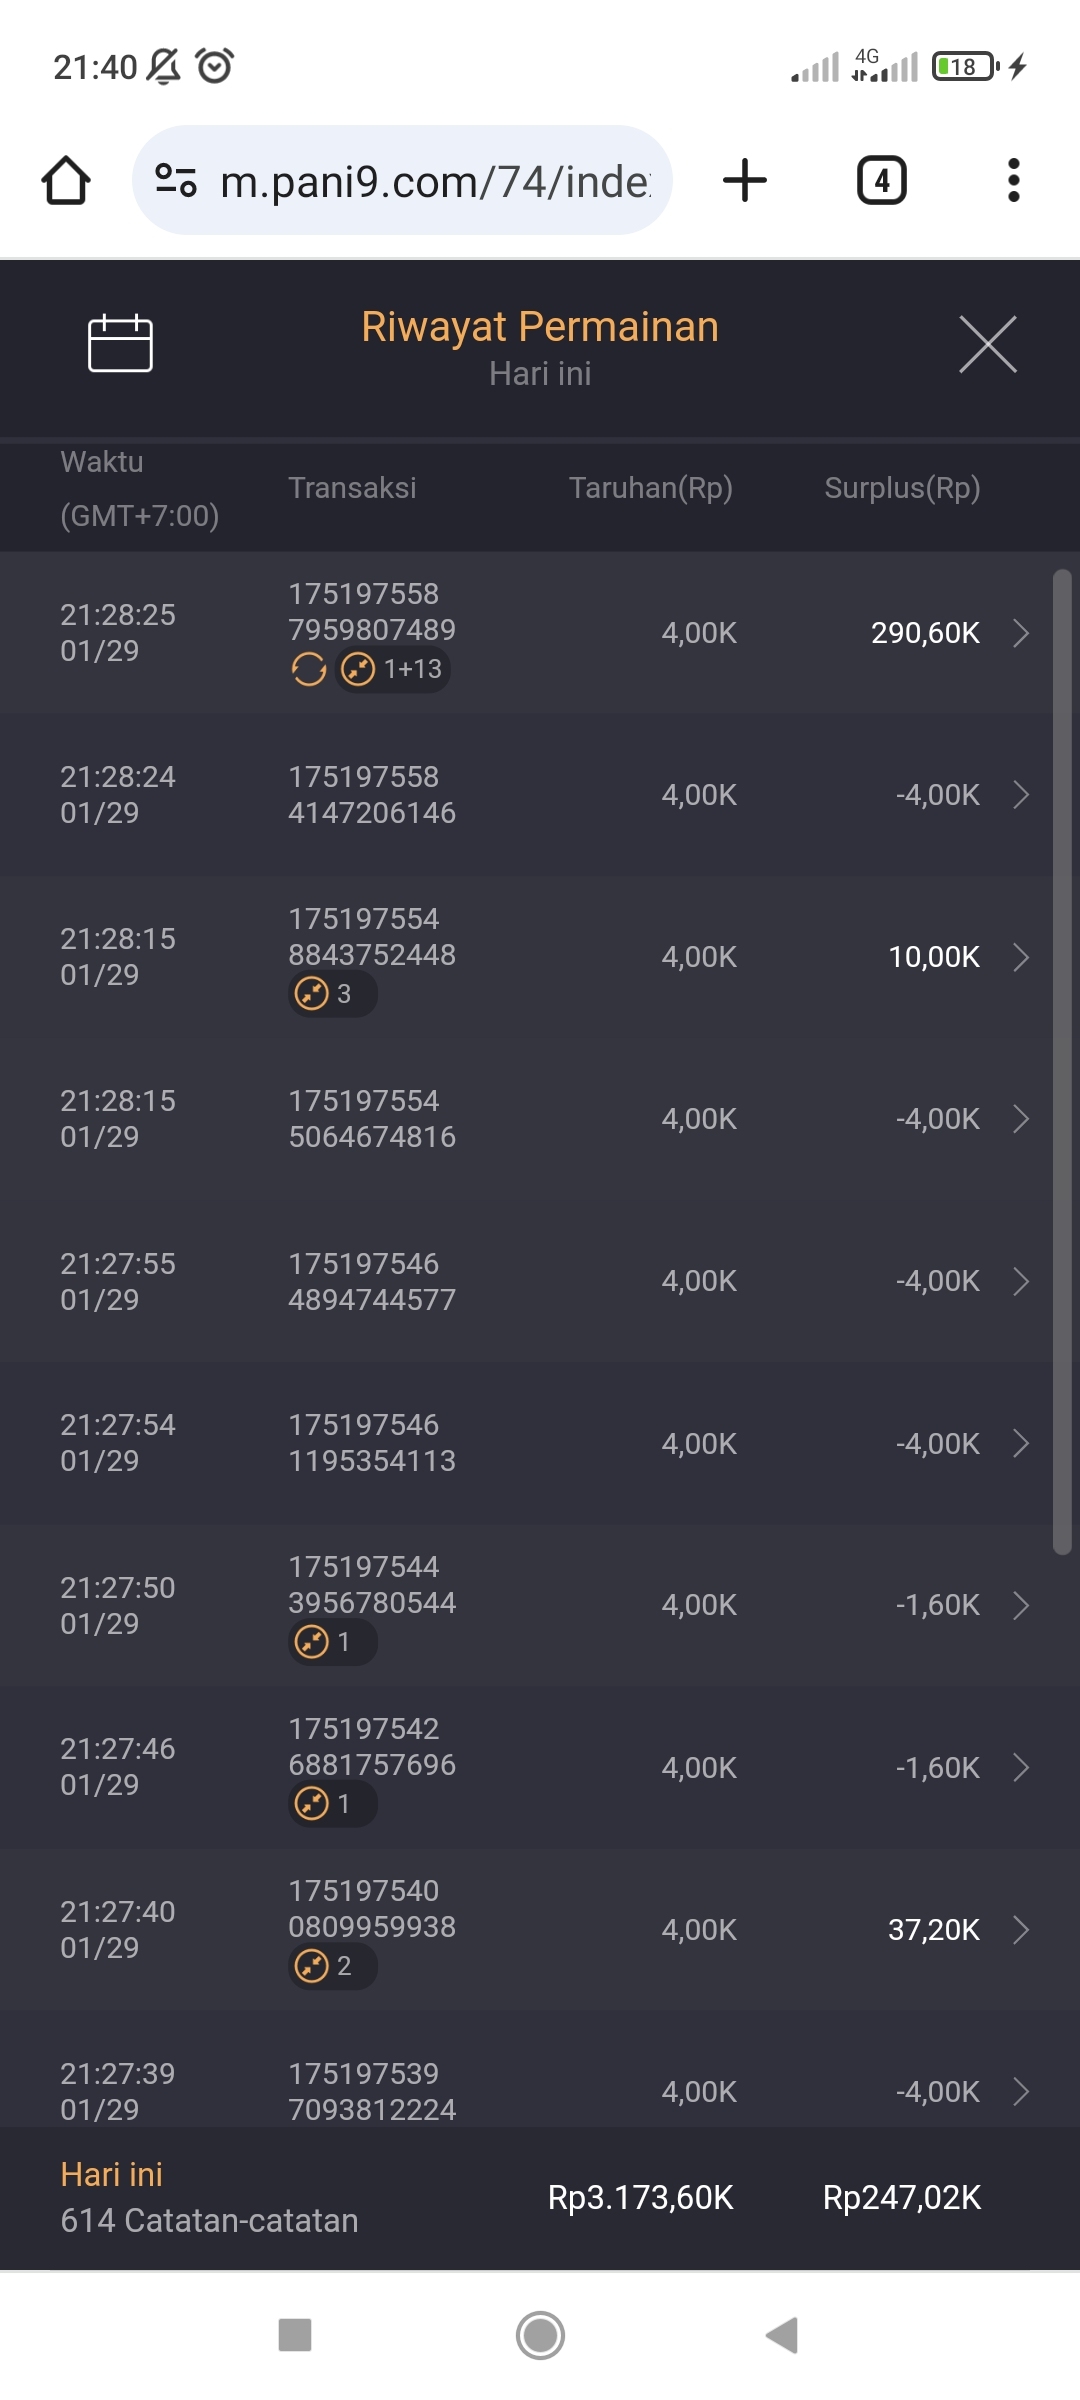This screenshot has width=1080, height=2400.
Task: Tap the Android home circle button
Action: 540,2336
